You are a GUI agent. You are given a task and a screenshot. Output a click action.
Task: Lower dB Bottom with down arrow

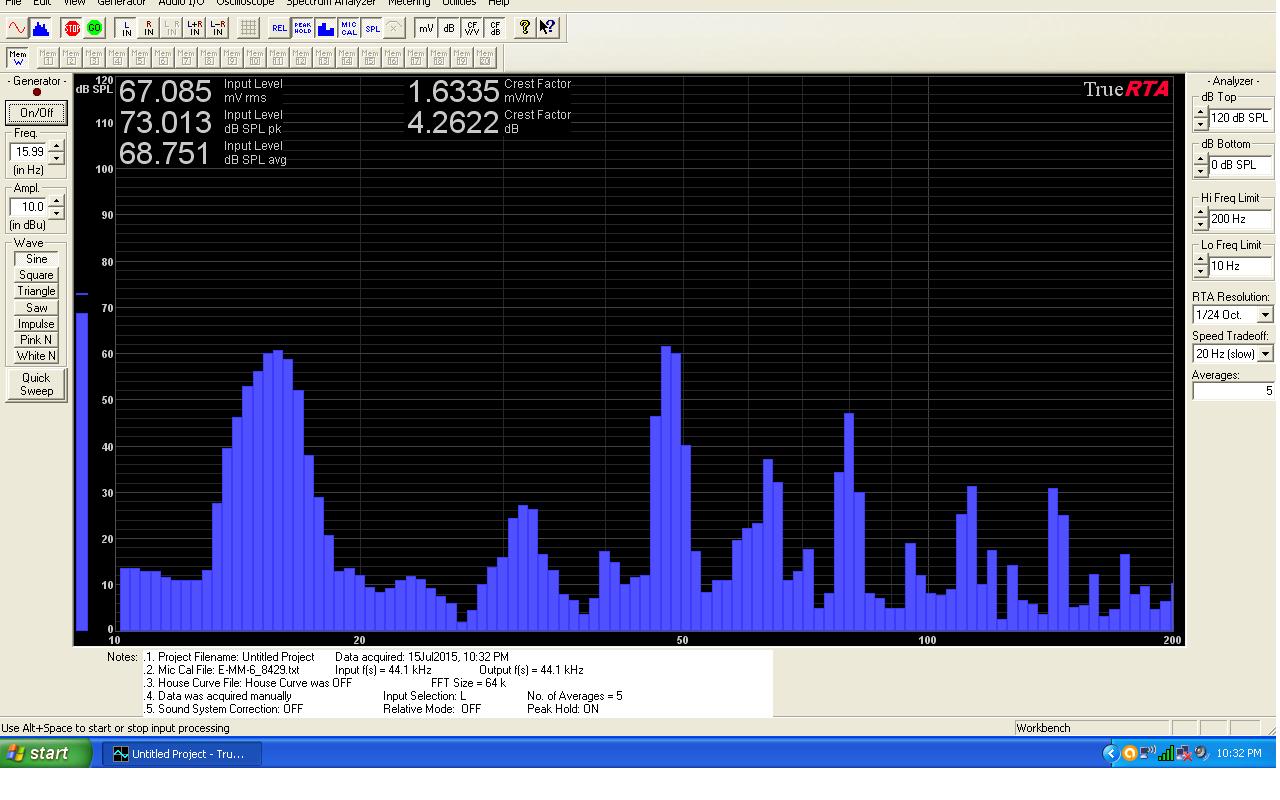pyautogui.click(x=1201, y=171)
